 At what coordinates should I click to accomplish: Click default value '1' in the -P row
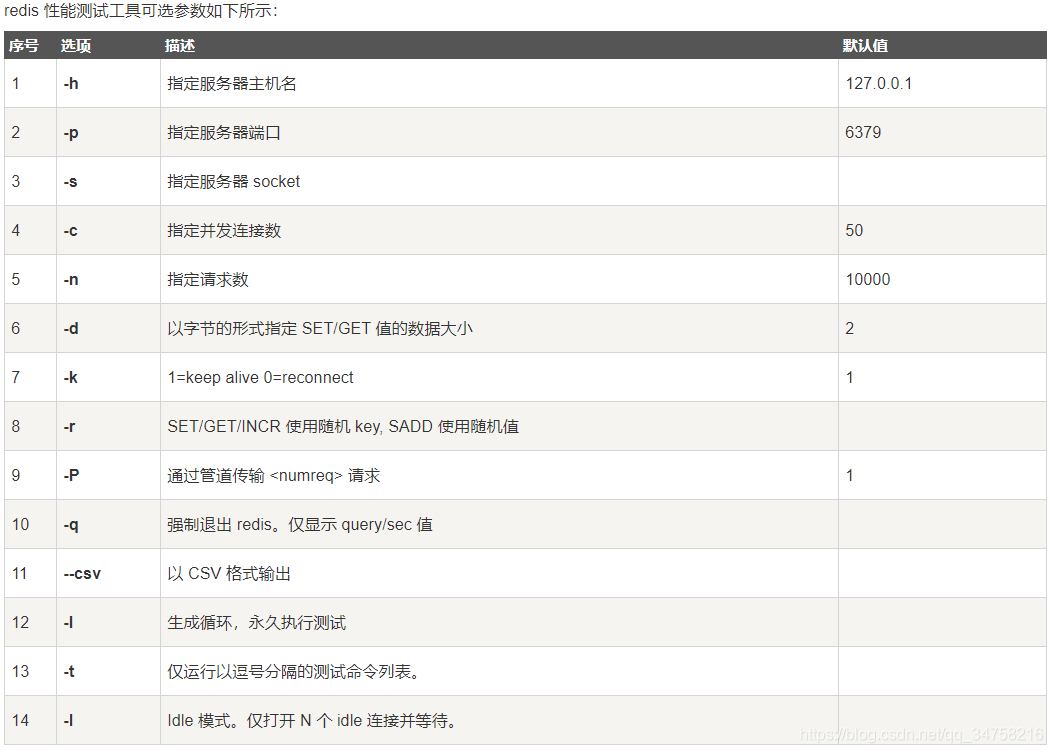850,476
